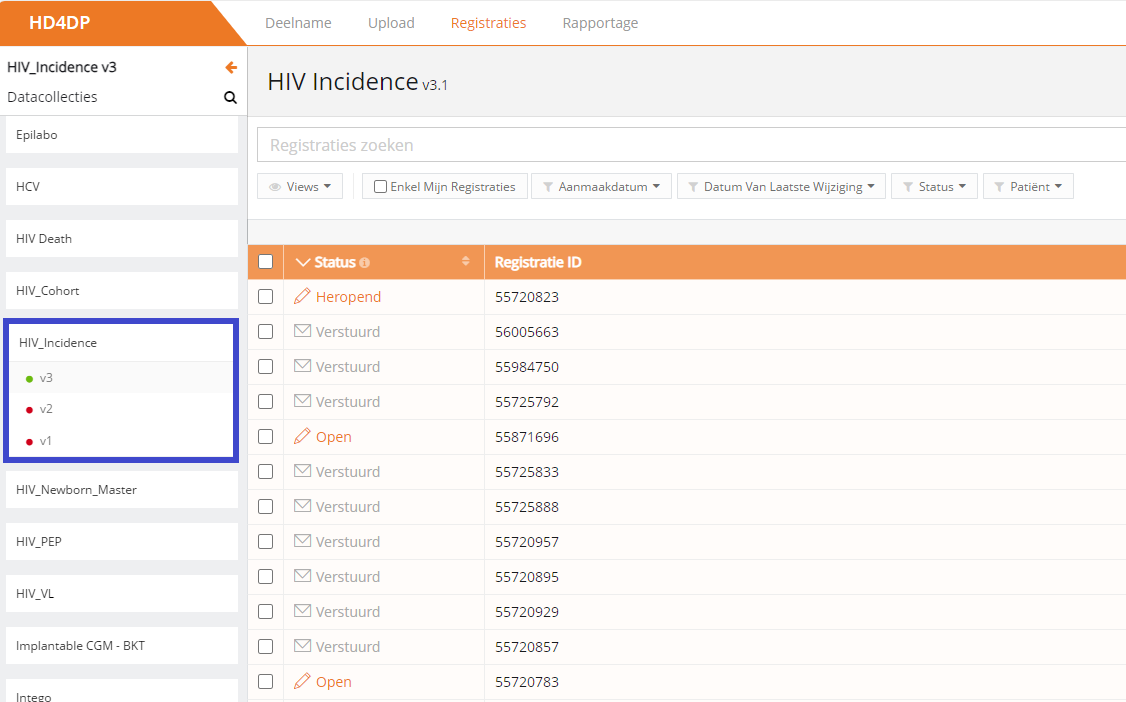Check the row for registration 55984750
Image resolution: width=1126 pixels, height=702 pixels.
pyautogui.click(x=265, y=367)
